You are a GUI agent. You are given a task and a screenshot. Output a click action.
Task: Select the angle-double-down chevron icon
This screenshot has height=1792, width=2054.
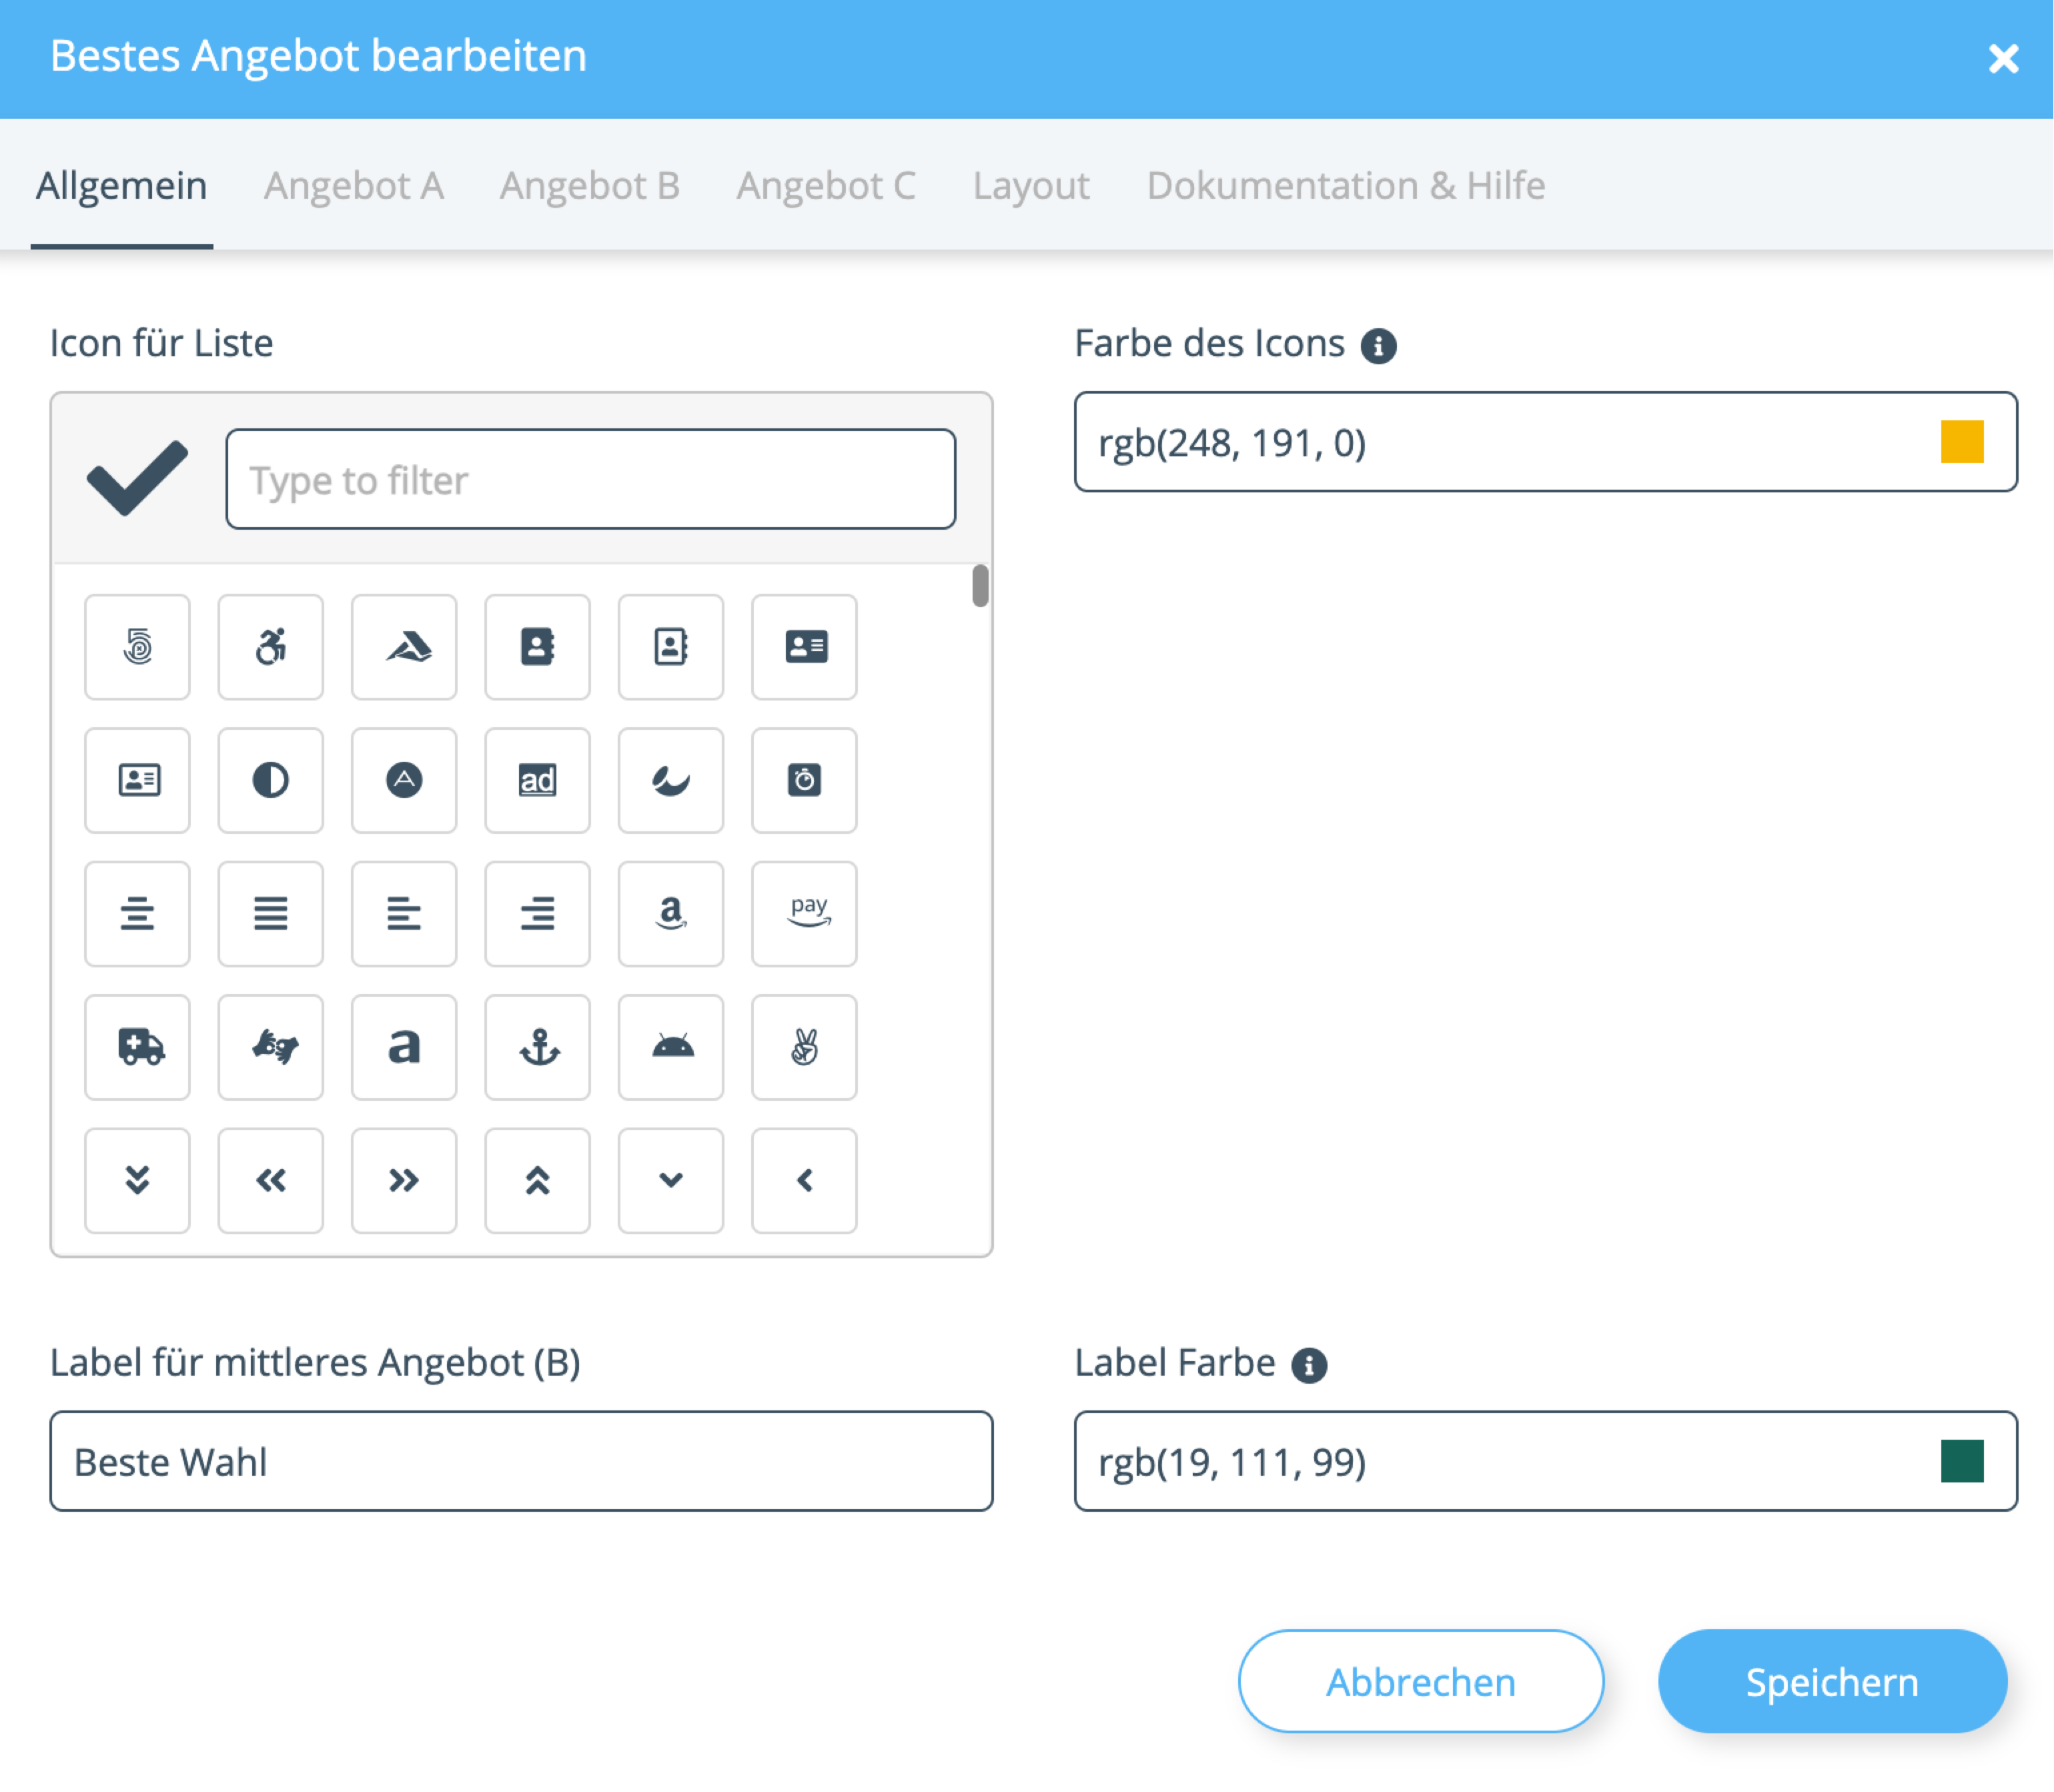(x=138, y=1180)
